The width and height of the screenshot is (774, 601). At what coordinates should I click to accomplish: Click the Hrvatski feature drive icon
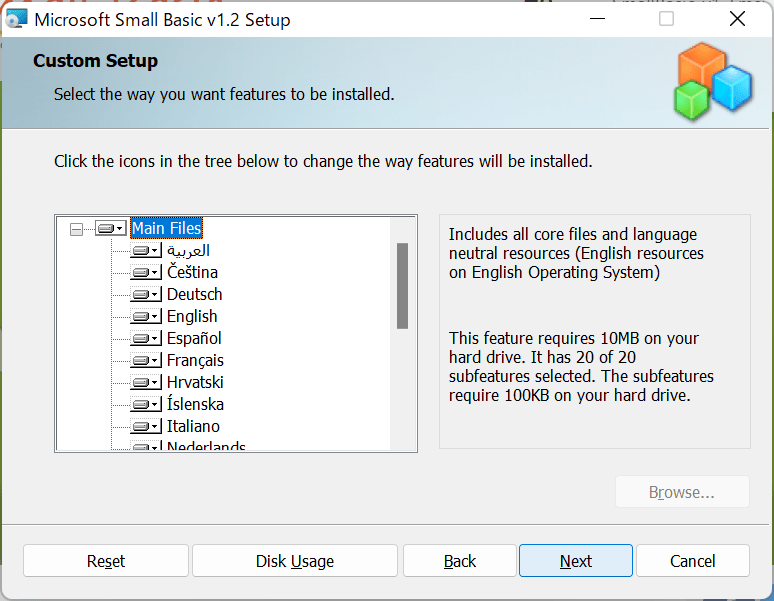click(146, 383)
